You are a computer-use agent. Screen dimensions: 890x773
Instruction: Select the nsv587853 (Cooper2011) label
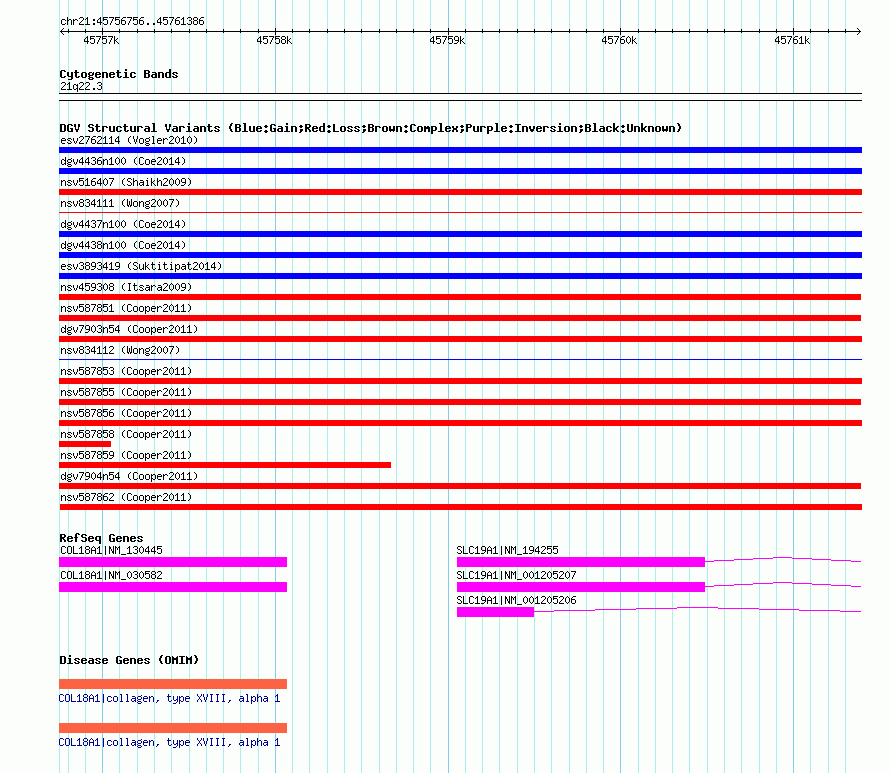pyautogui.click(x=126, y=371)
